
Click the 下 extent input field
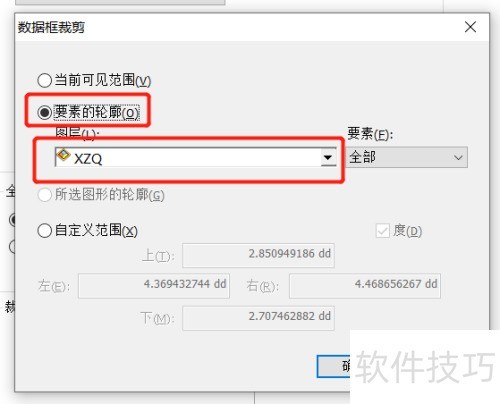tap(258, 318)
